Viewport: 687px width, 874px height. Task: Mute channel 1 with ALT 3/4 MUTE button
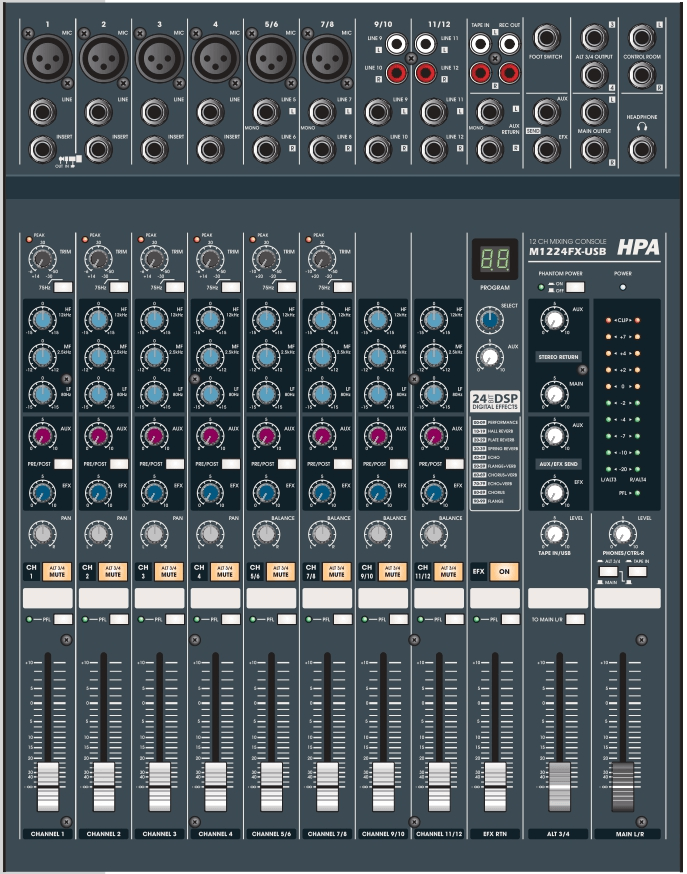[58, 572]
